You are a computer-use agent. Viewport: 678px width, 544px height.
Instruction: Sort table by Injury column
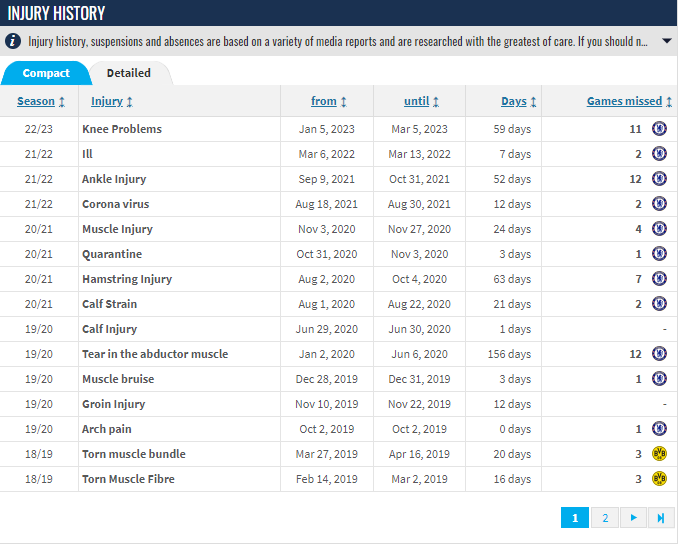pyautogui.click(x=112, y=101)
